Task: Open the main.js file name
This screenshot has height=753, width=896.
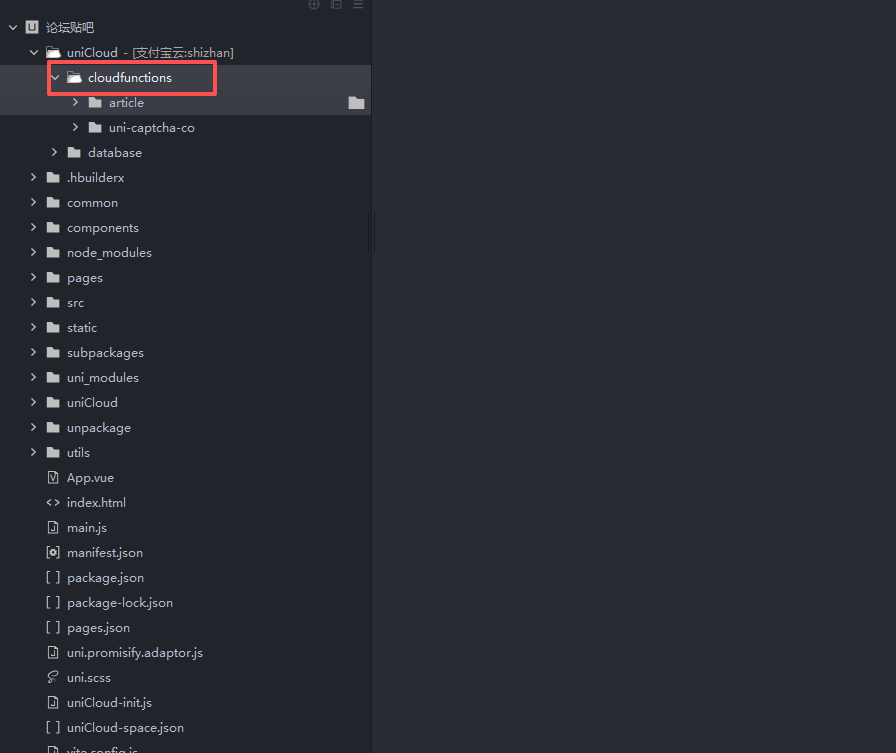Action: 87,528
